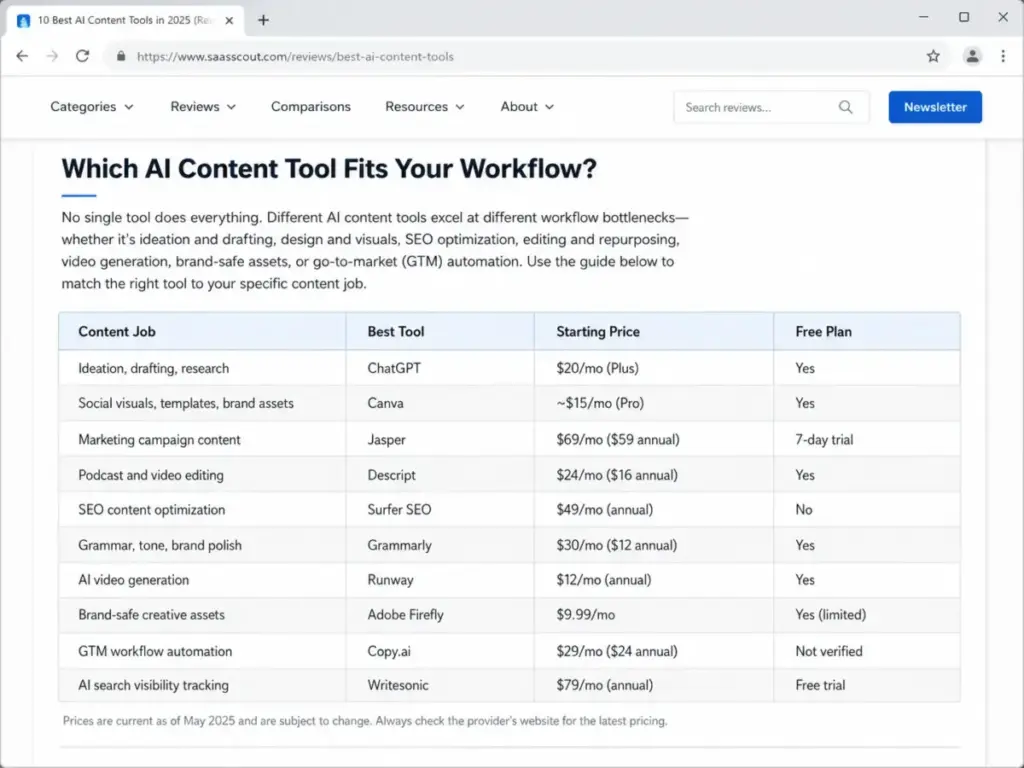The image size is (1024, 768).
Task: Click 'SEO content optimization' cell
Action: click(202, 509)
